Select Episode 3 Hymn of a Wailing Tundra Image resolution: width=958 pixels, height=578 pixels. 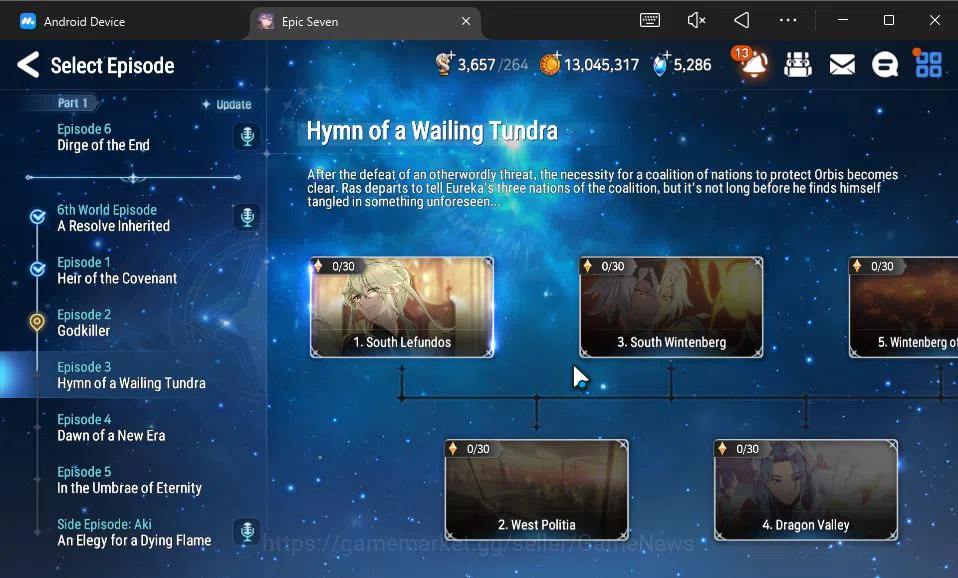(x=133, y=375)
